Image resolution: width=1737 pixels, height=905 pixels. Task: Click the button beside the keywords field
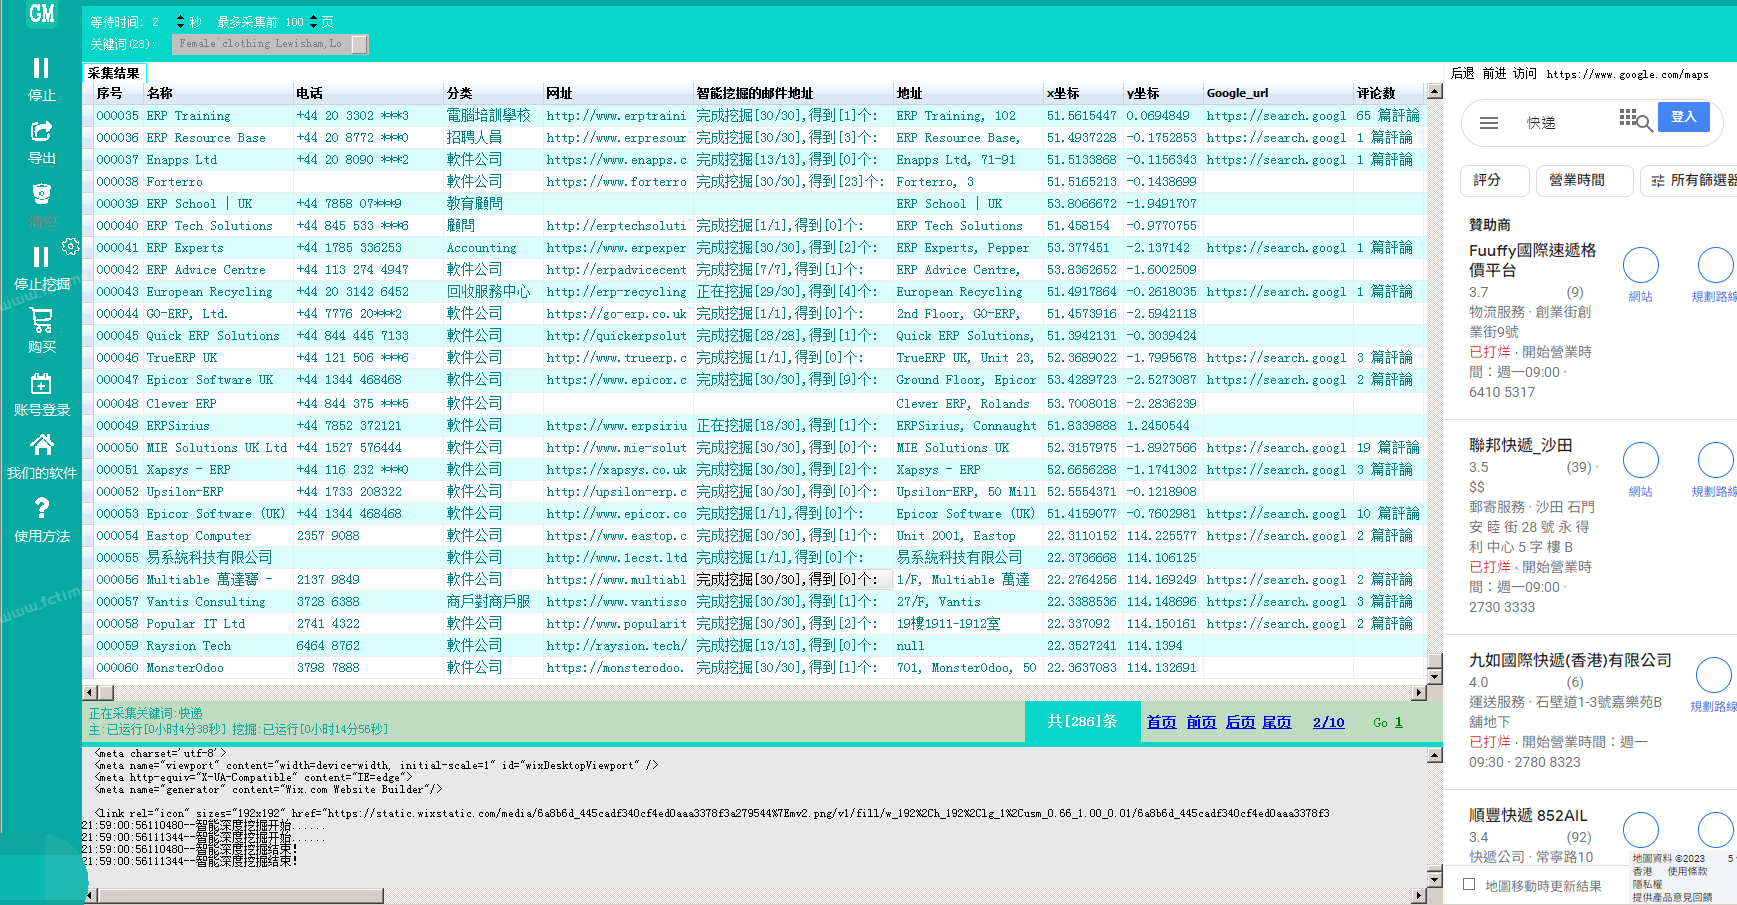360,44
